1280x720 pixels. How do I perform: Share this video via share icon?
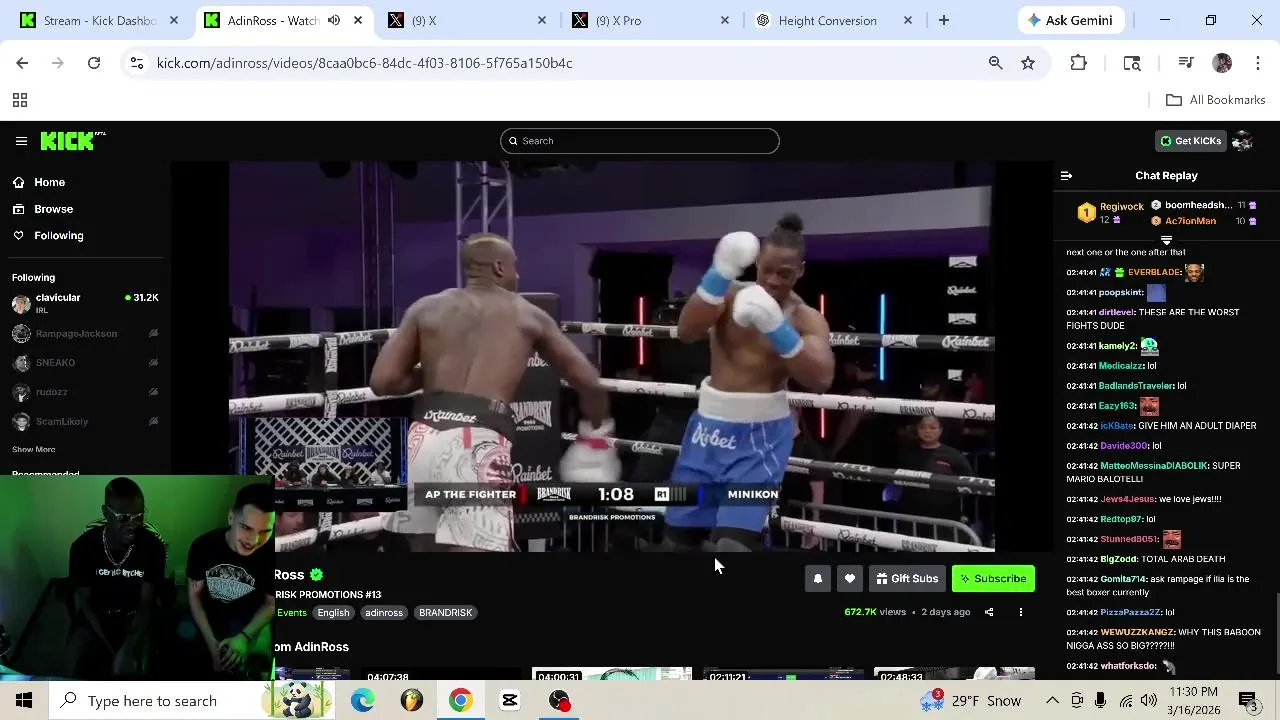pos(989,612)
